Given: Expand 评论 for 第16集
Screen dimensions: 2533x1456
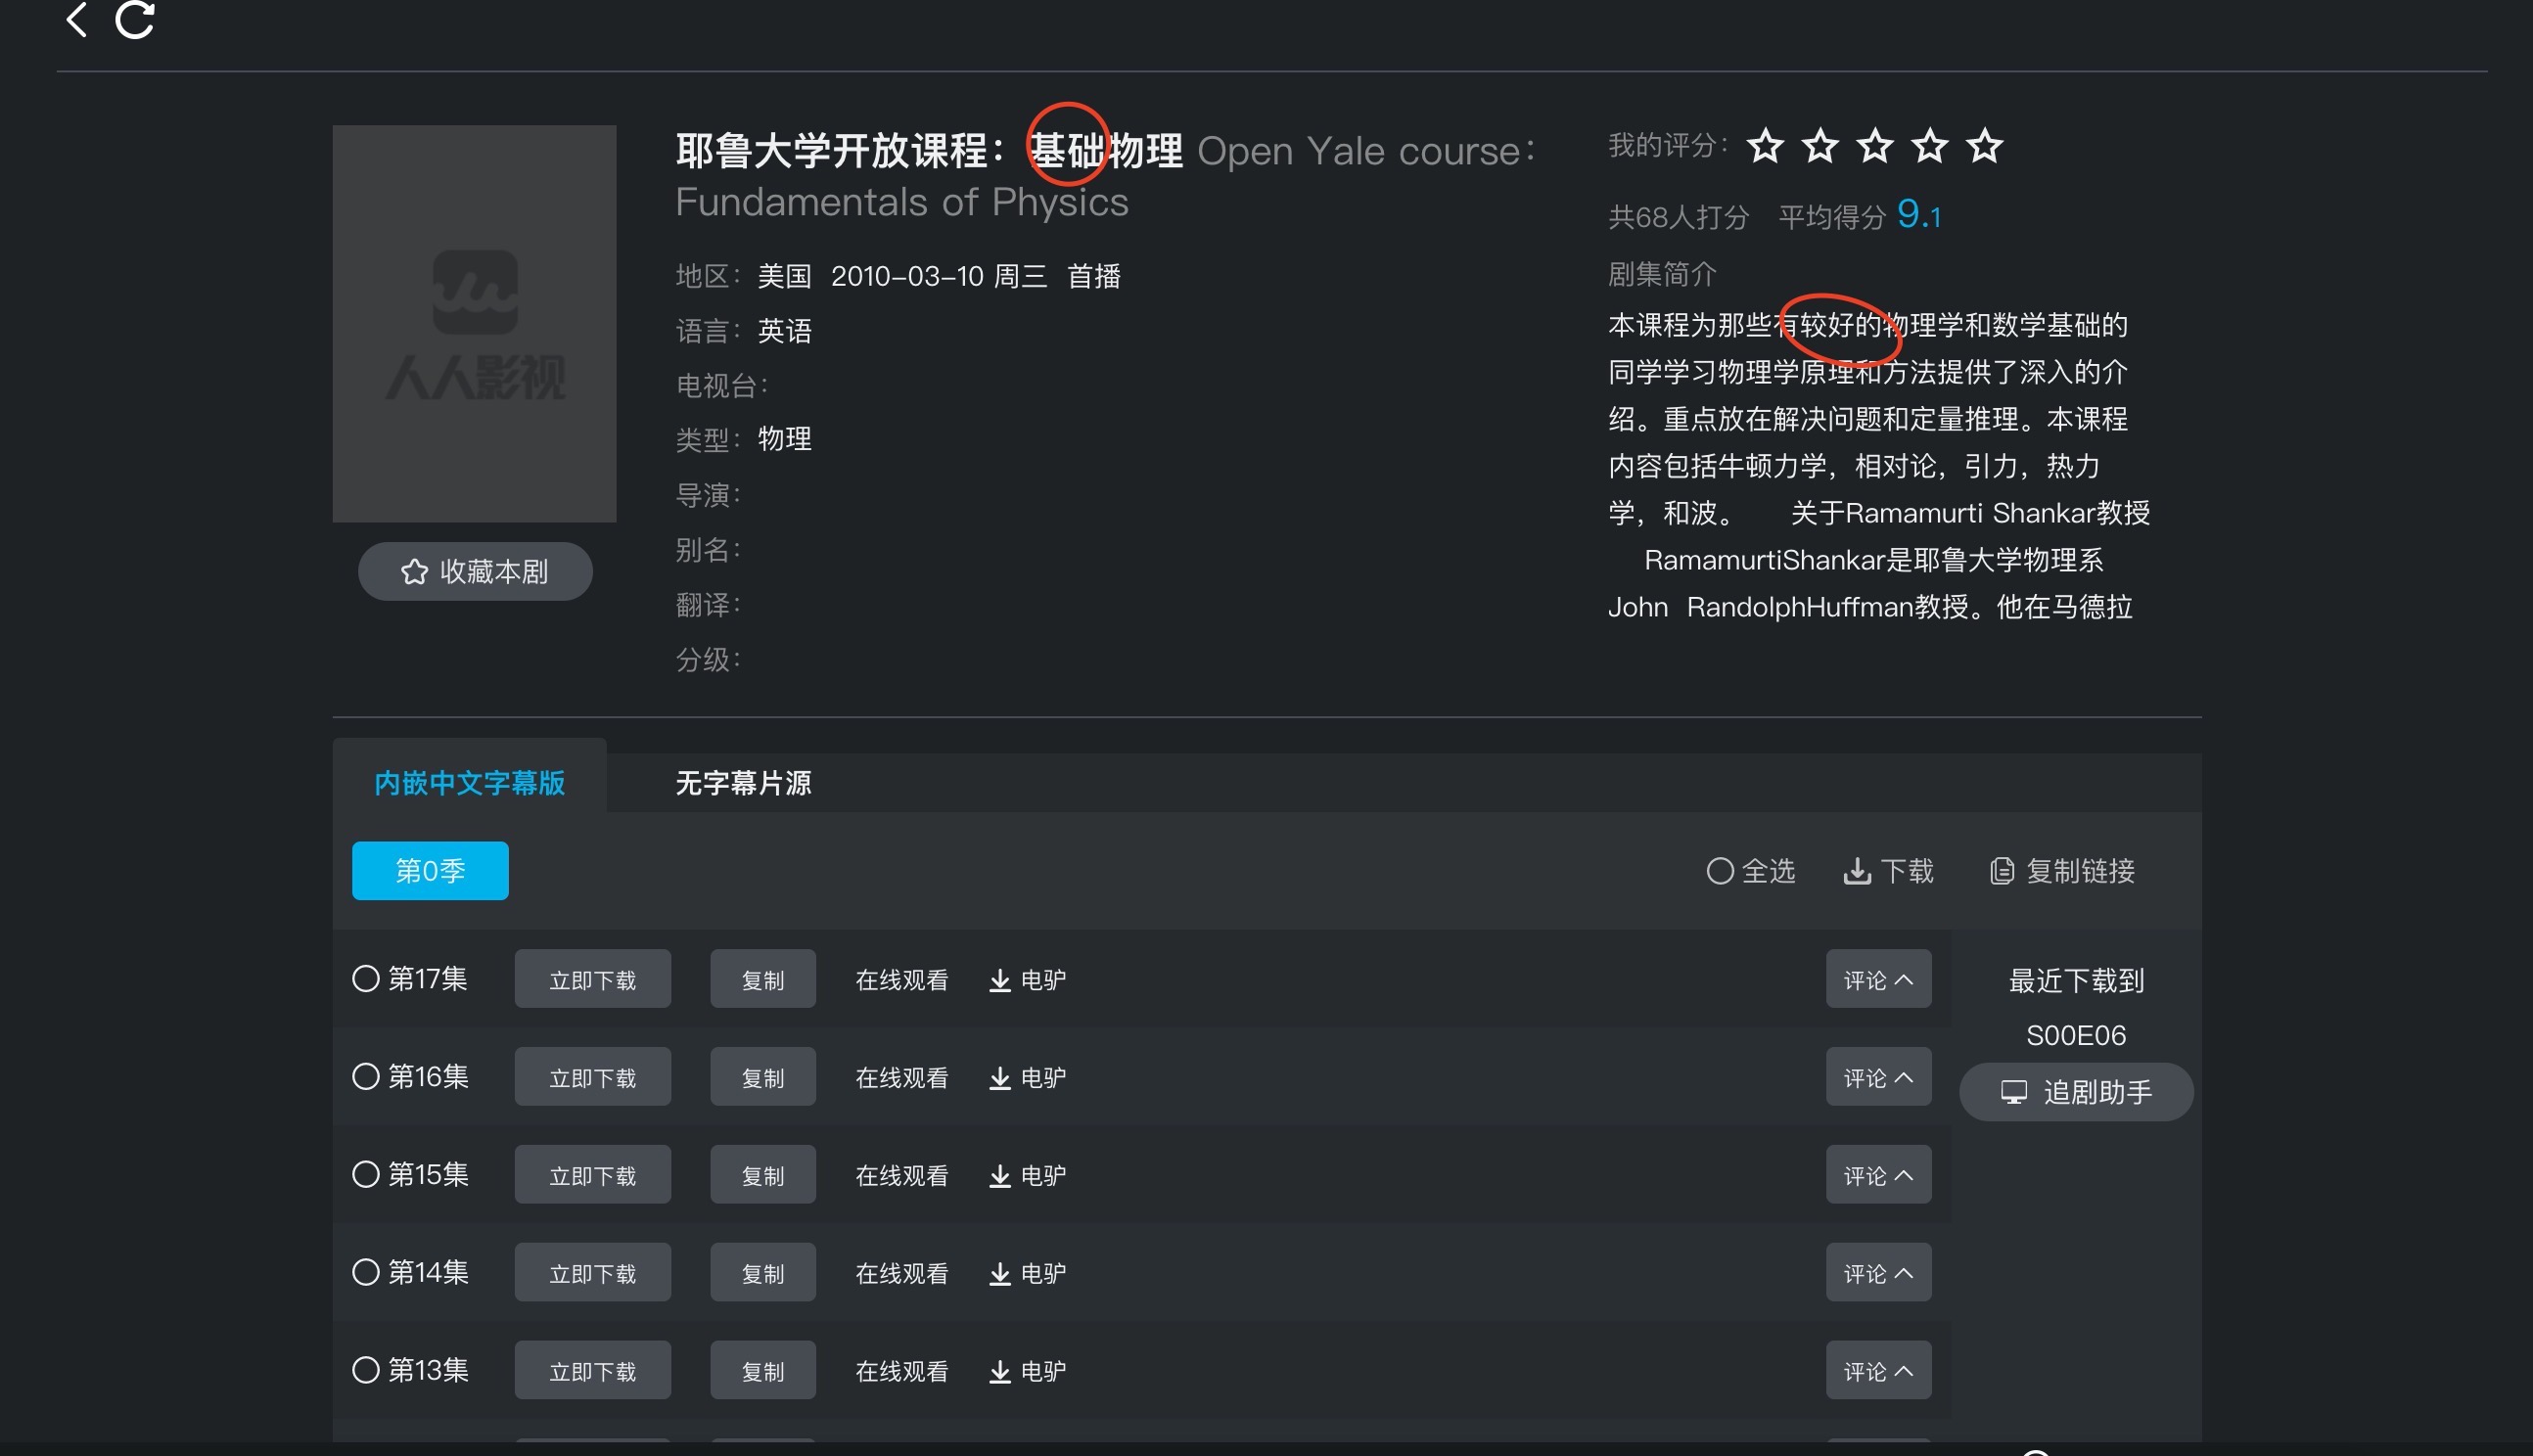Looking at the screenshot, I should 1878,1077.
